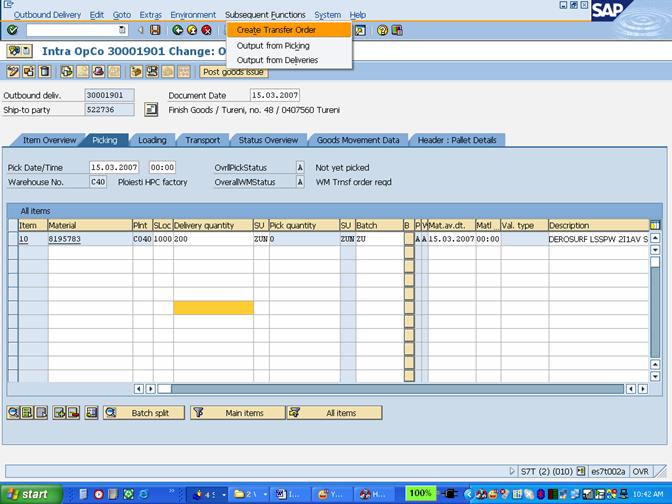Click table configuration icon at grid corner
This screenshot has height=504, width=672.
(655, 225)
